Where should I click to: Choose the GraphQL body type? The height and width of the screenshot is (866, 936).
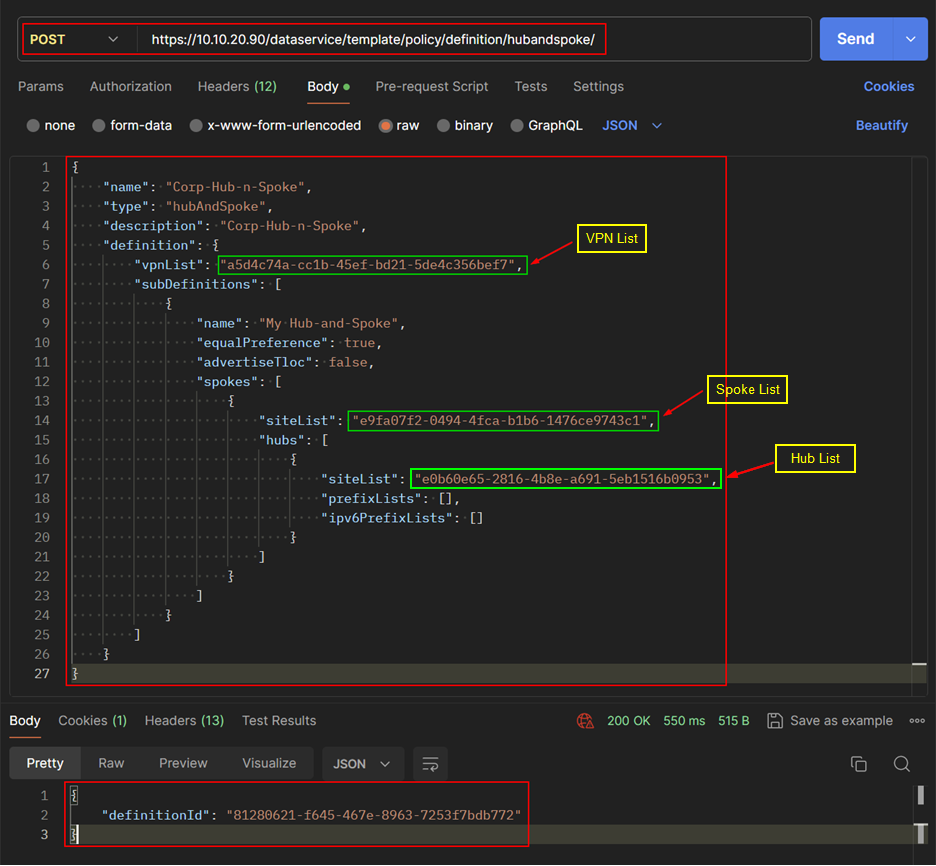point(517,126)
